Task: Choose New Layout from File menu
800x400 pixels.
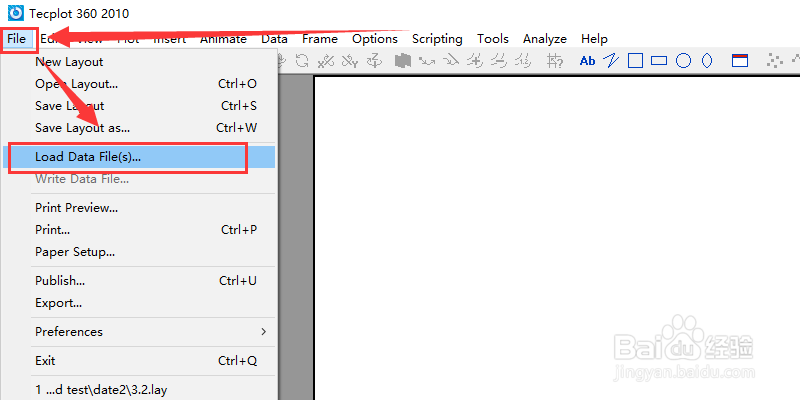Action: point(139,62)
